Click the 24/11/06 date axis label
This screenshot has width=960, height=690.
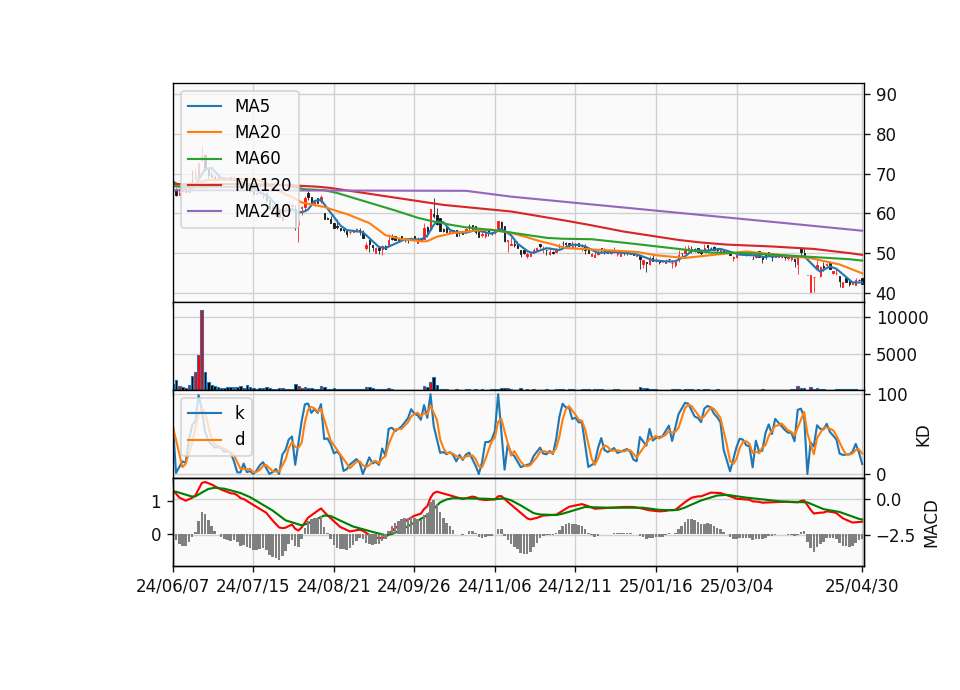pyautogui.click(x=494, y=586)
